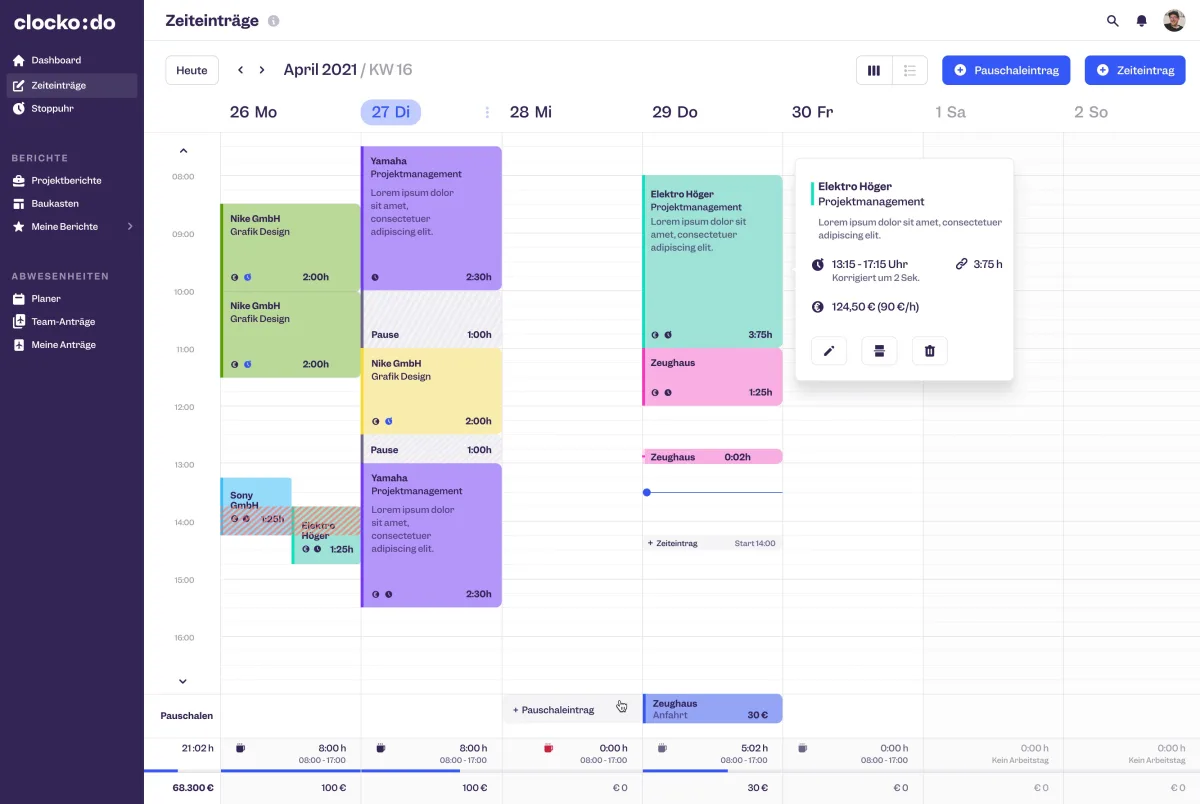
Task: Show earlier hours with the up chevron
Action: coord(183,152)
